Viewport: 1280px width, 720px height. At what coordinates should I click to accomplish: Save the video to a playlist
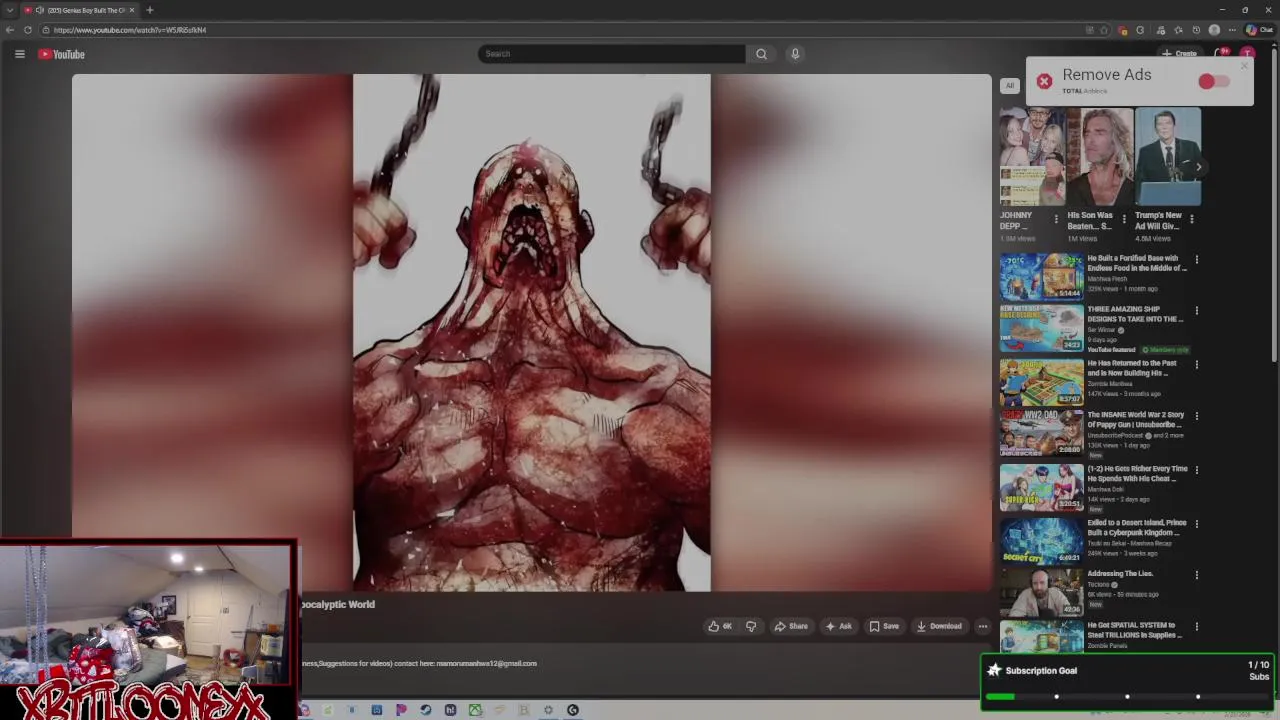[x=884, y=626]
